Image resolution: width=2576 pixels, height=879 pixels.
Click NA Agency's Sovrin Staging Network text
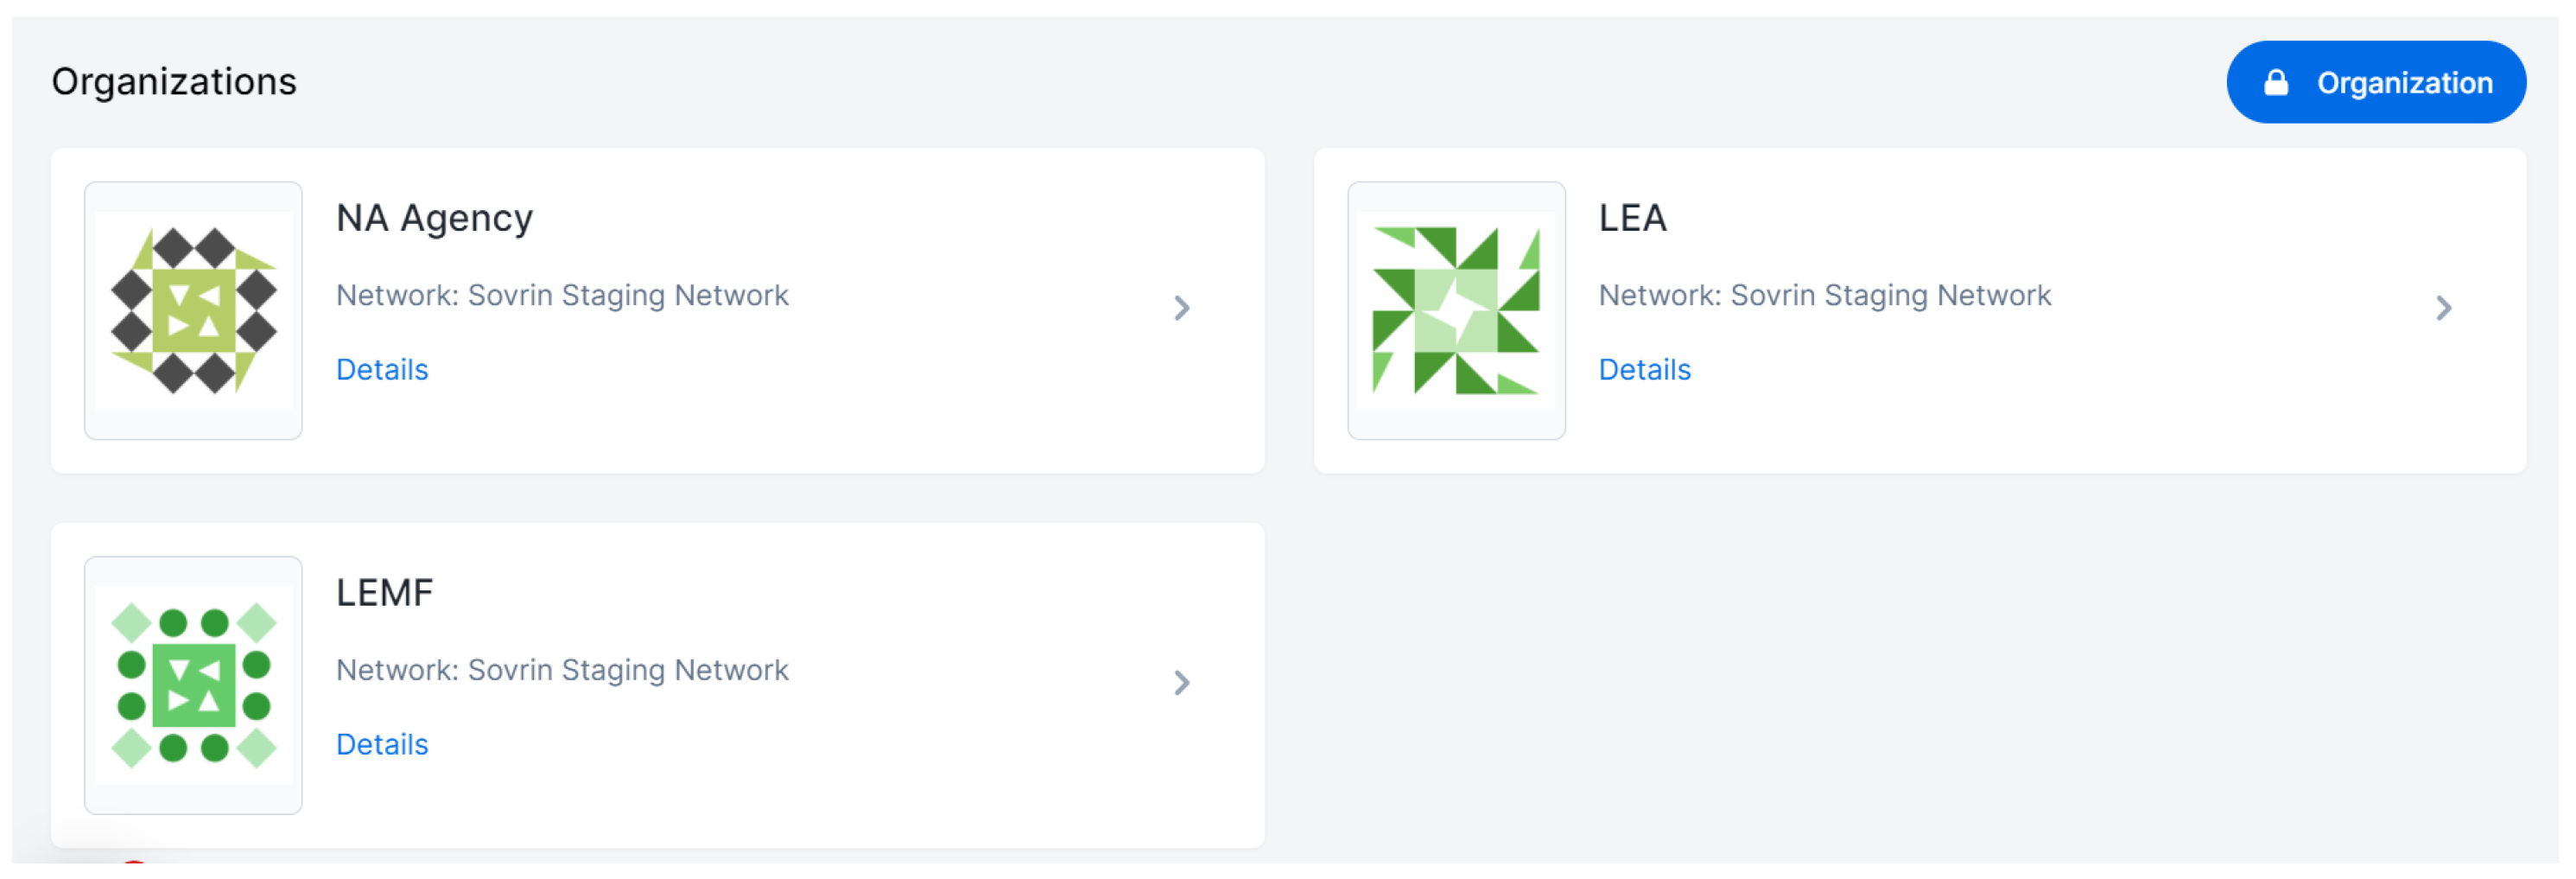(x=562, y=296)
